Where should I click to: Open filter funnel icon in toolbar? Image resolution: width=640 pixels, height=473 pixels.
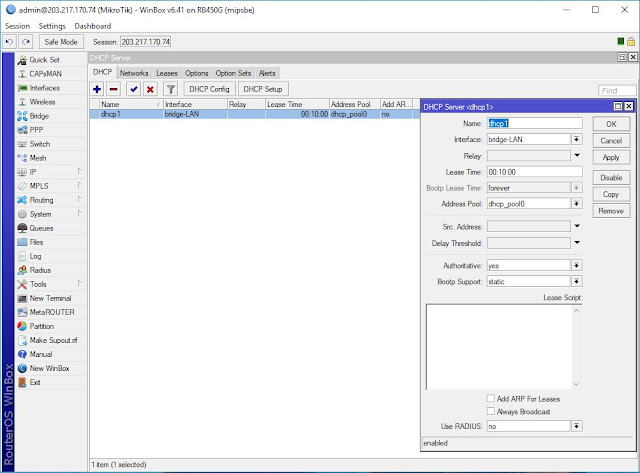coord(171,89)
